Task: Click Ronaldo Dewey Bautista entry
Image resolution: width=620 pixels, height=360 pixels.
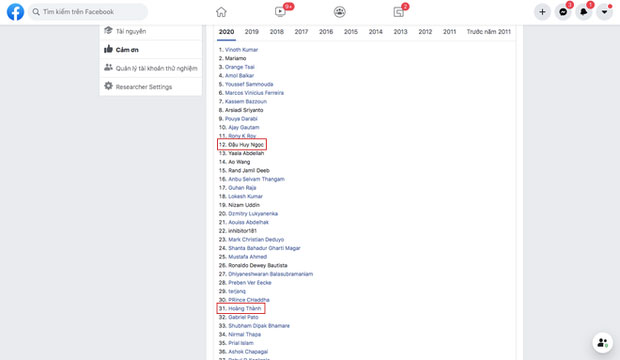Action: (x=257, y=265)
